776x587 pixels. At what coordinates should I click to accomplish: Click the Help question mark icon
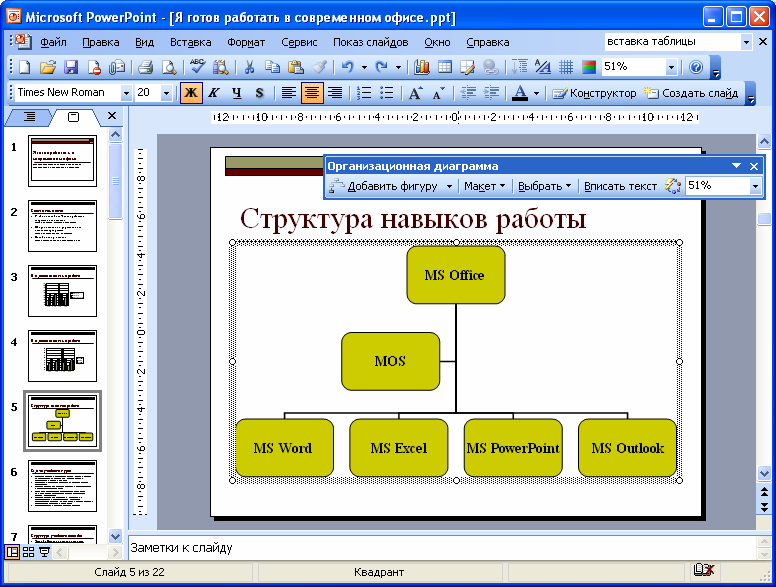pyautogui.click(x=696, y=67)
